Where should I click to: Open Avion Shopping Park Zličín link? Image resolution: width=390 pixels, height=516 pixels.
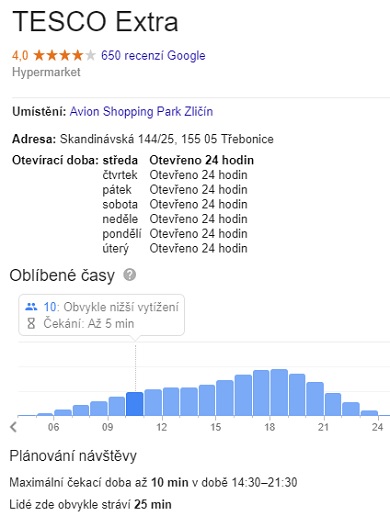point(141,111)
